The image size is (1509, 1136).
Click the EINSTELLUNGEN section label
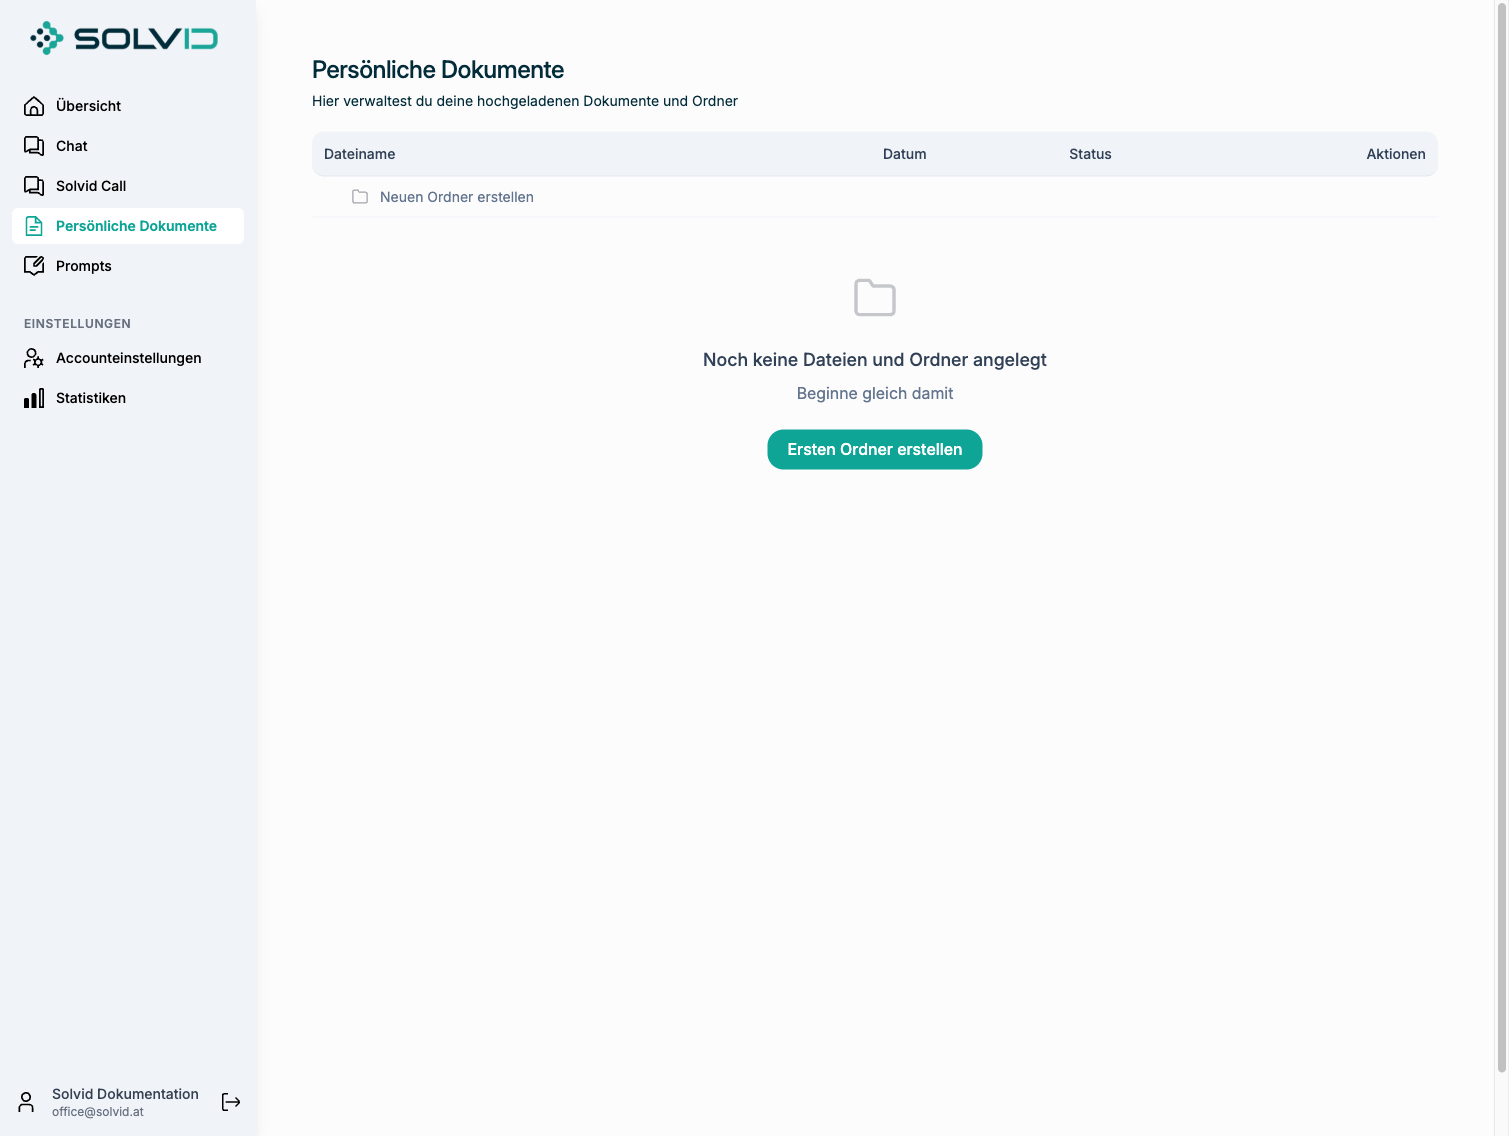point(77,324)
